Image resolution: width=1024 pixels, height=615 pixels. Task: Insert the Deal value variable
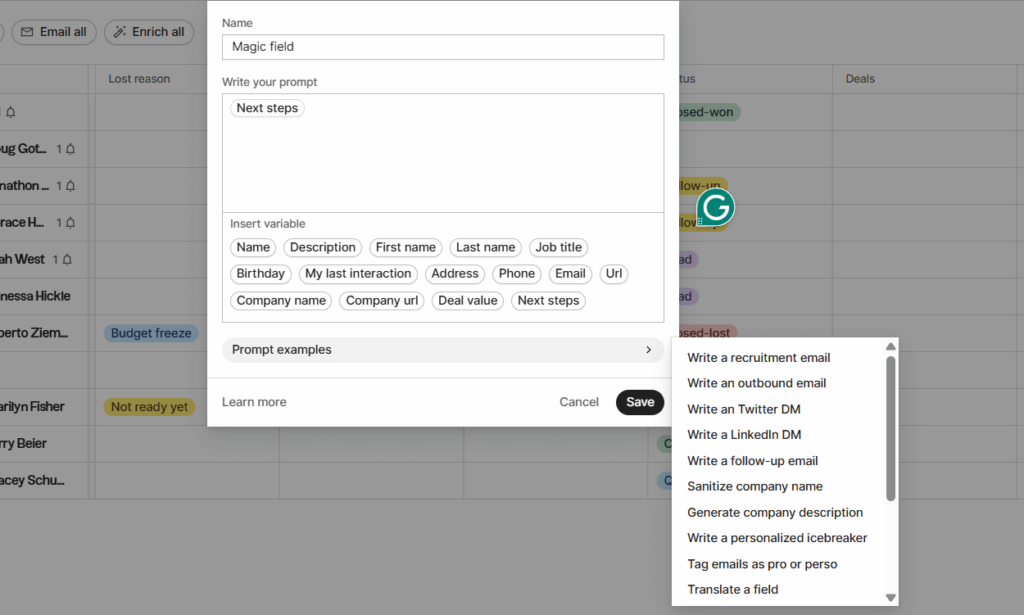pyautogui.click(x=467, y=301)
